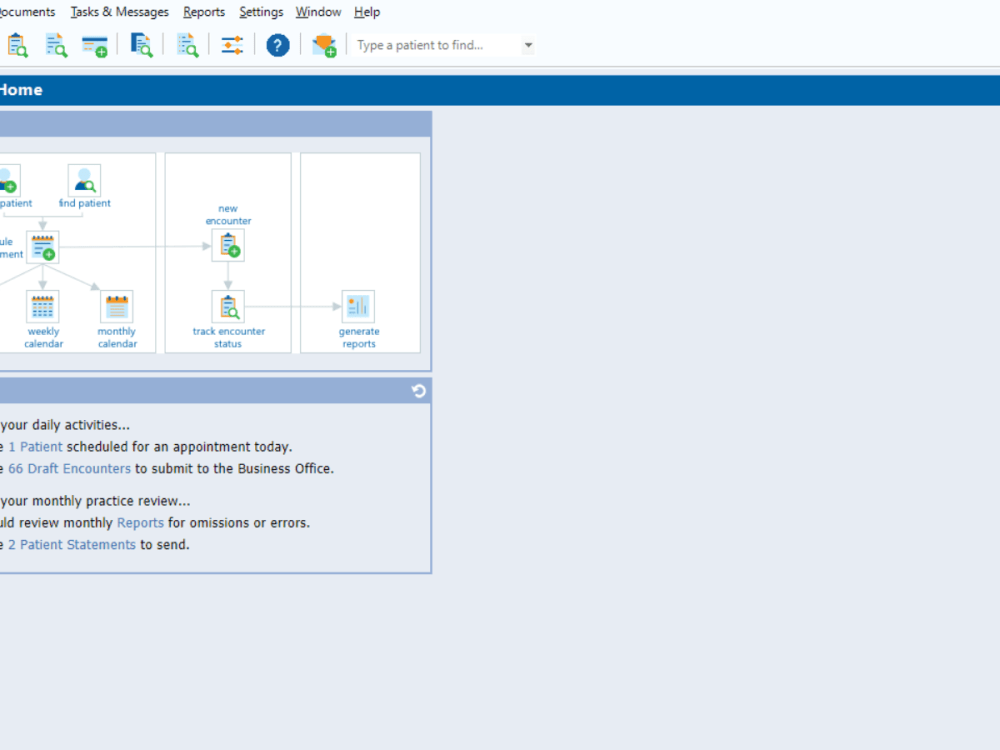The width and height of the screenshot is (1000, 750).
Task: Open the weekly calendar icon
Action: point(43,307)
